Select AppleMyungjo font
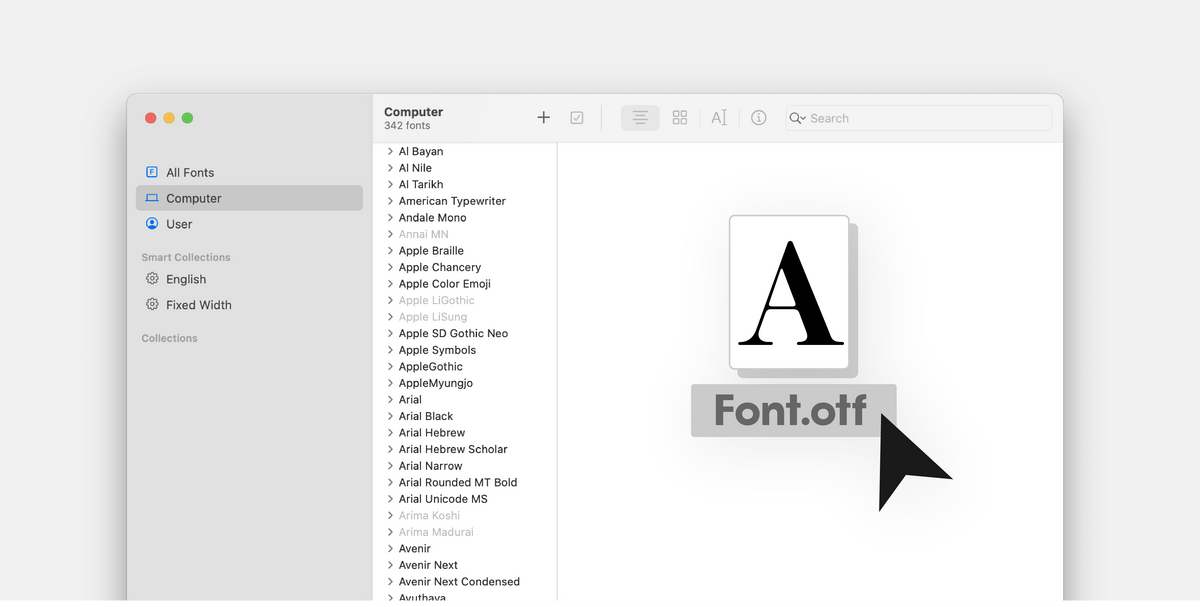Viewport: 1200px width, 607px height. click(x=436, y=383)
